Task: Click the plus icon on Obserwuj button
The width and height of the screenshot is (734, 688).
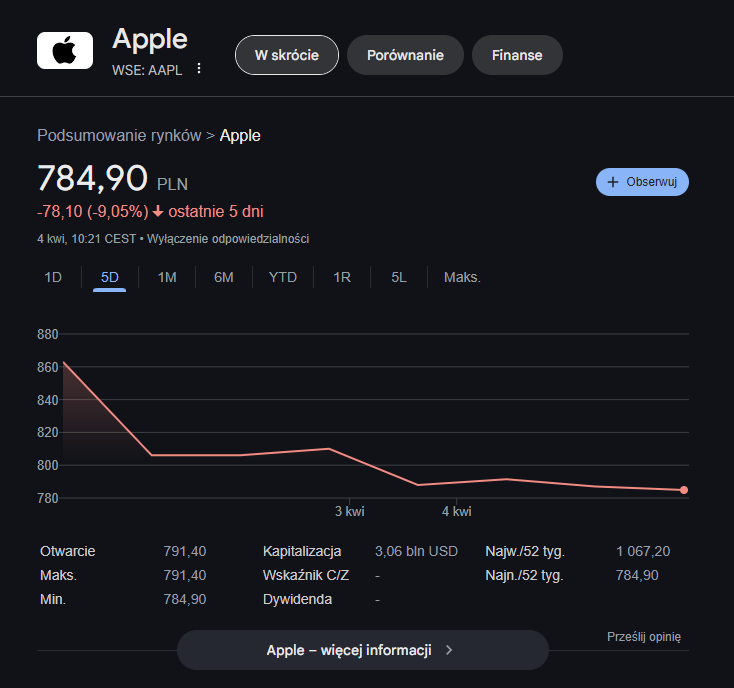Action: pos(613,182)
